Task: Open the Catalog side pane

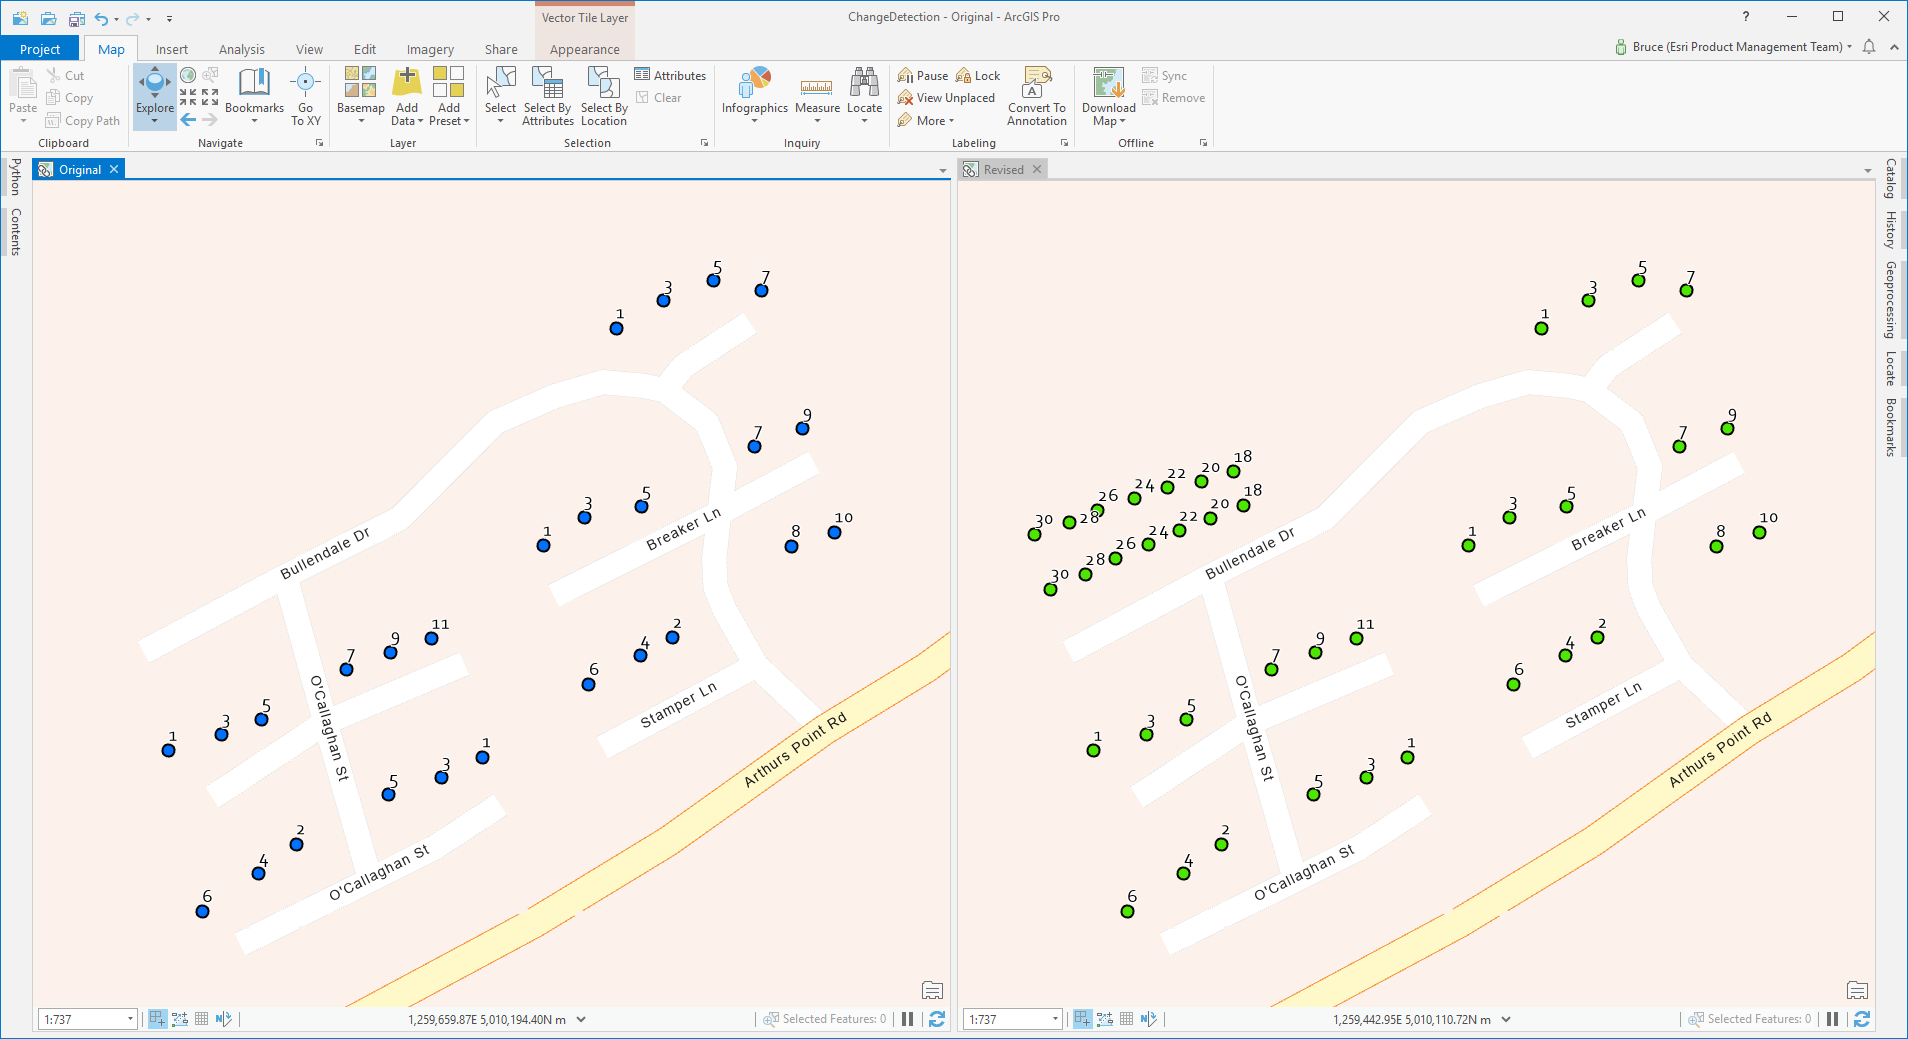Action: click(x=1890, y=178)
